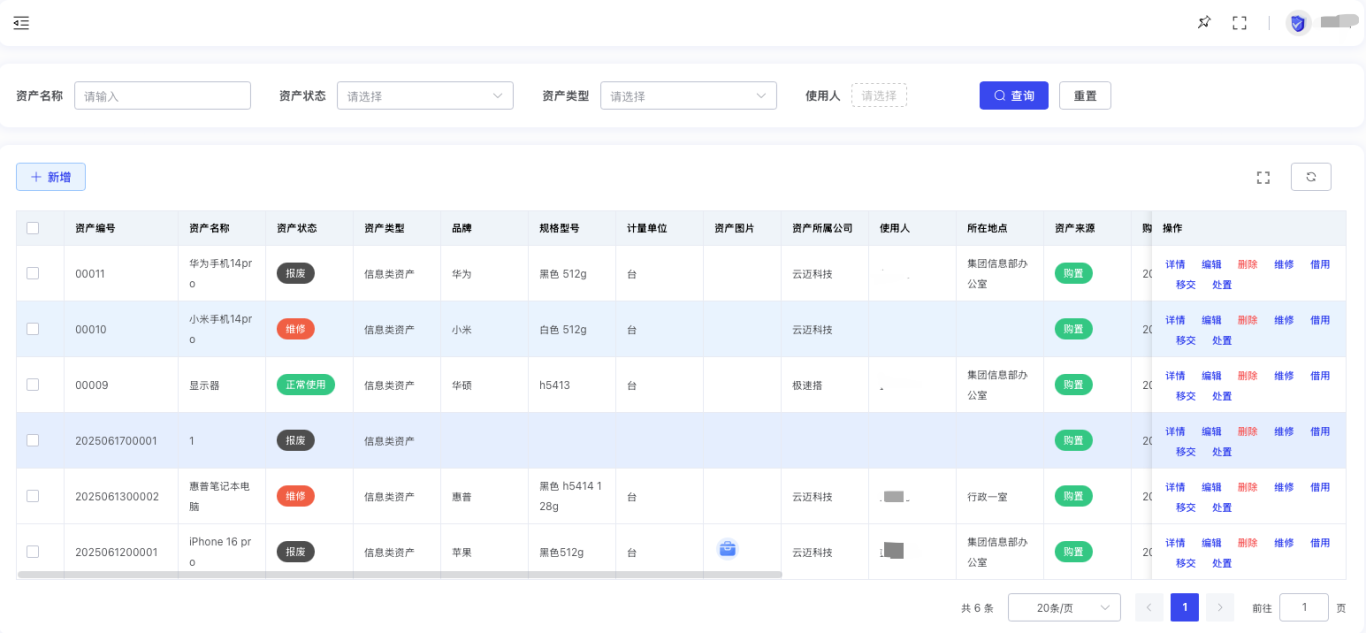Click the horizontal table scrollbar
Image resolution: width=1366 pixels, height=633 pixels.
click(400, 575)
